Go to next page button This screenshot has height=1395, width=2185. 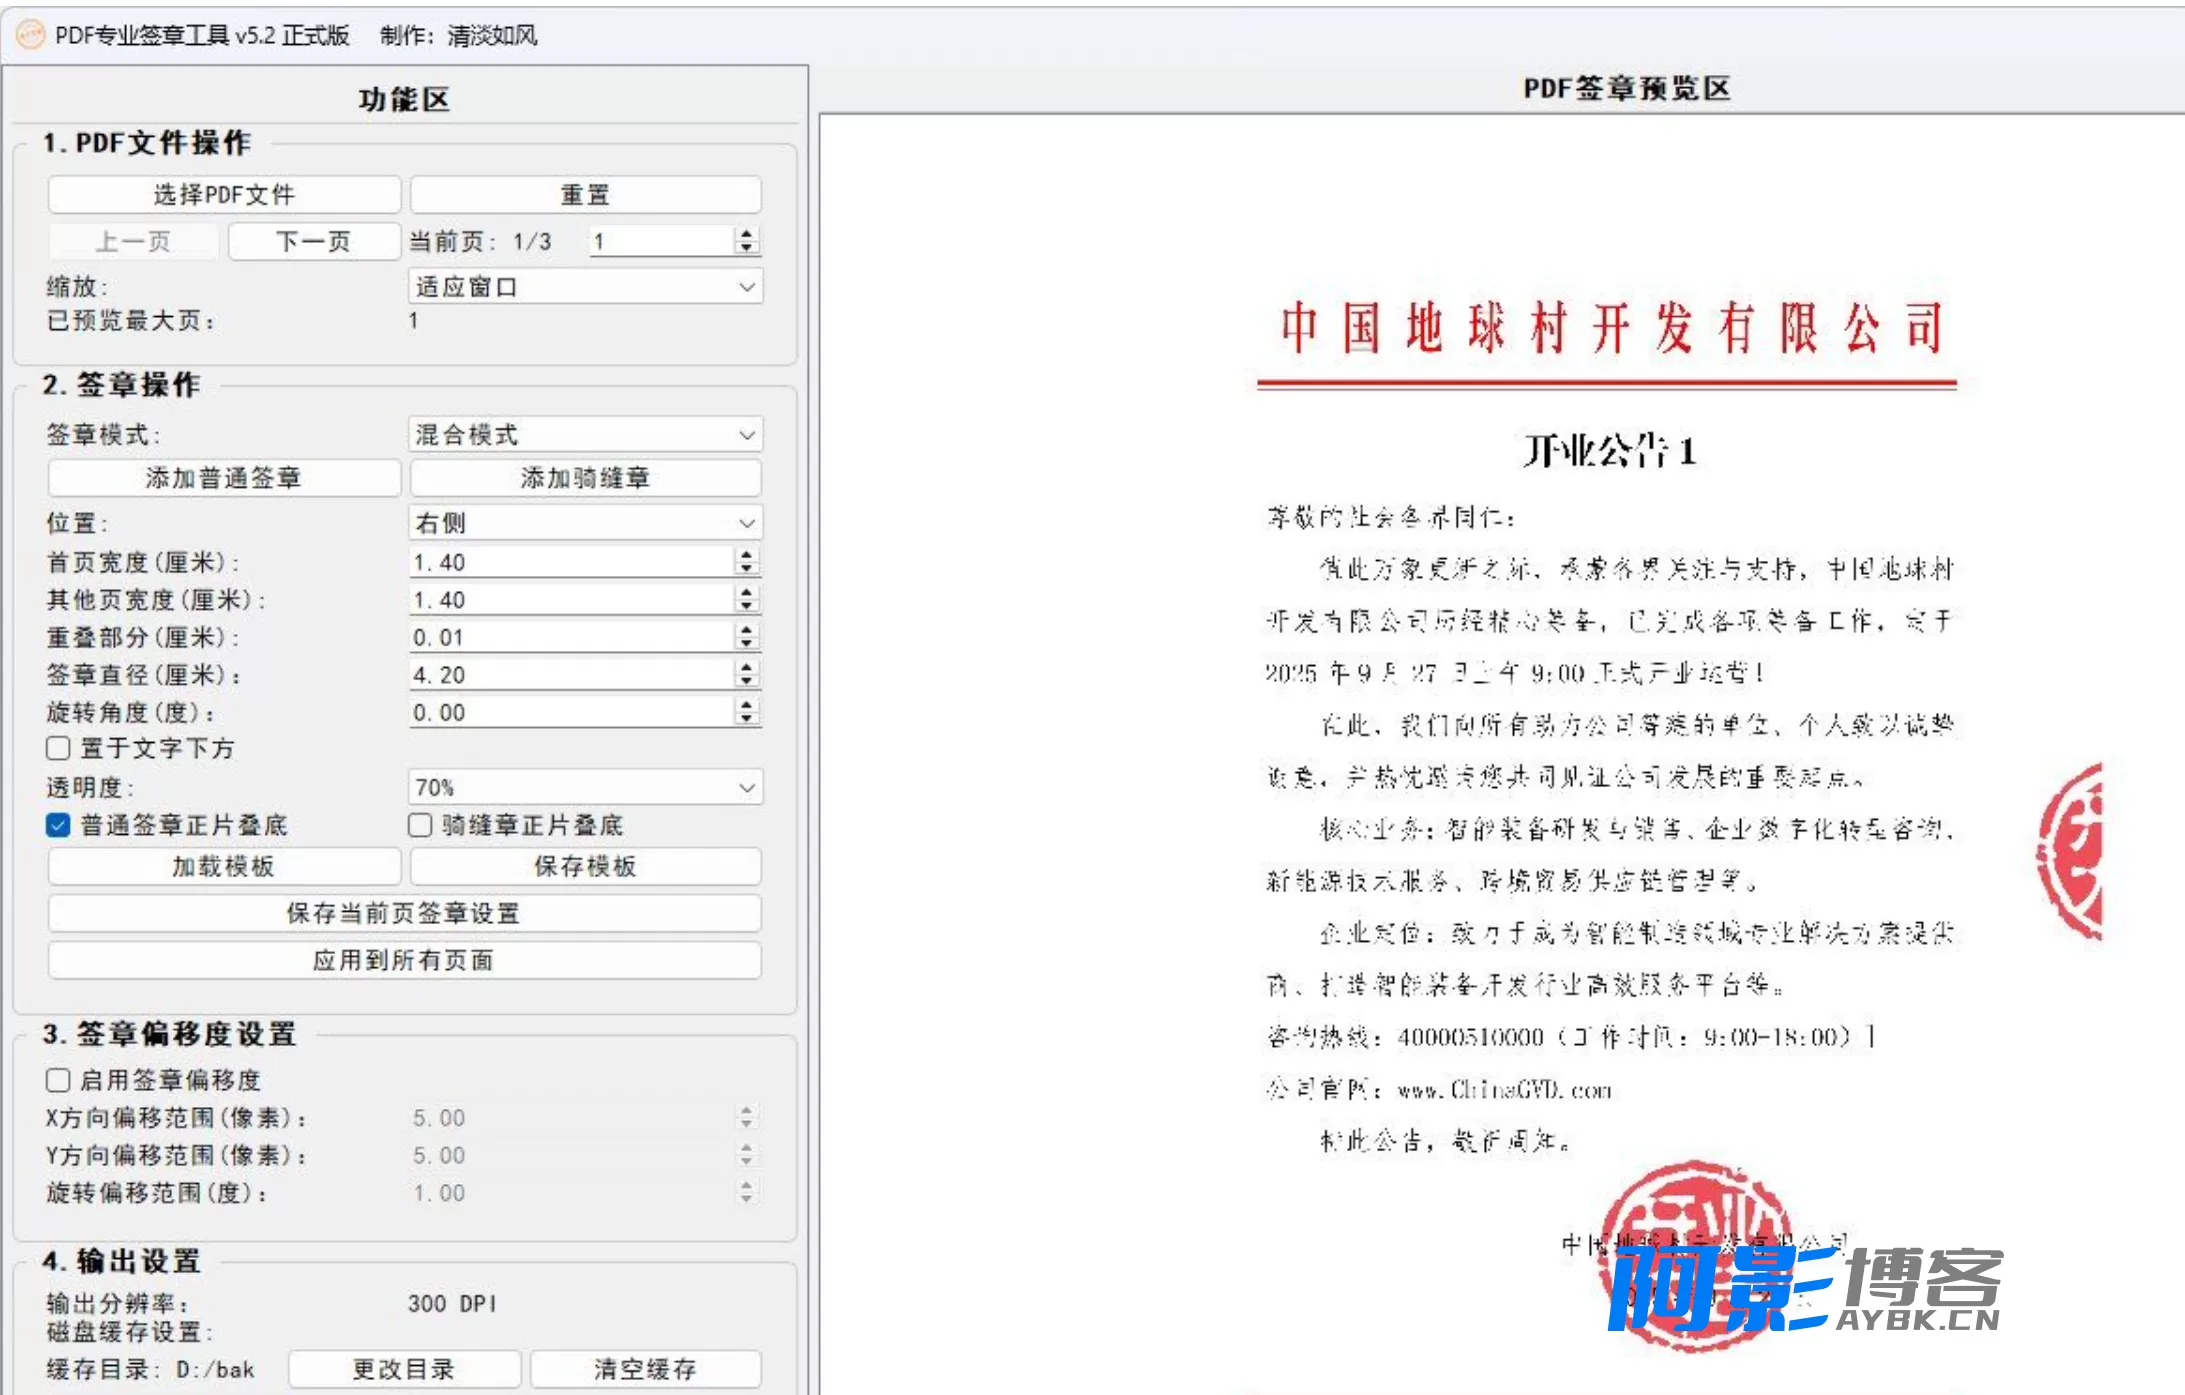pos(313,241)
